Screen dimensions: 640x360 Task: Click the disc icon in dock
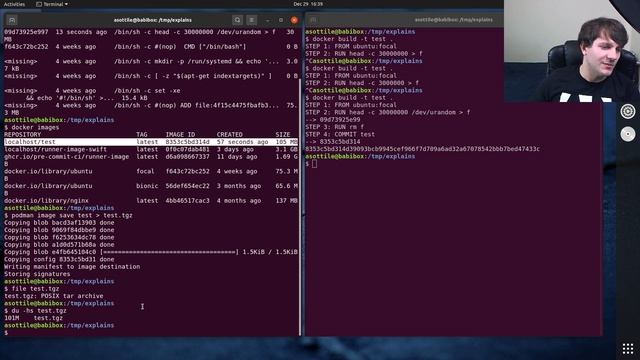628,134
